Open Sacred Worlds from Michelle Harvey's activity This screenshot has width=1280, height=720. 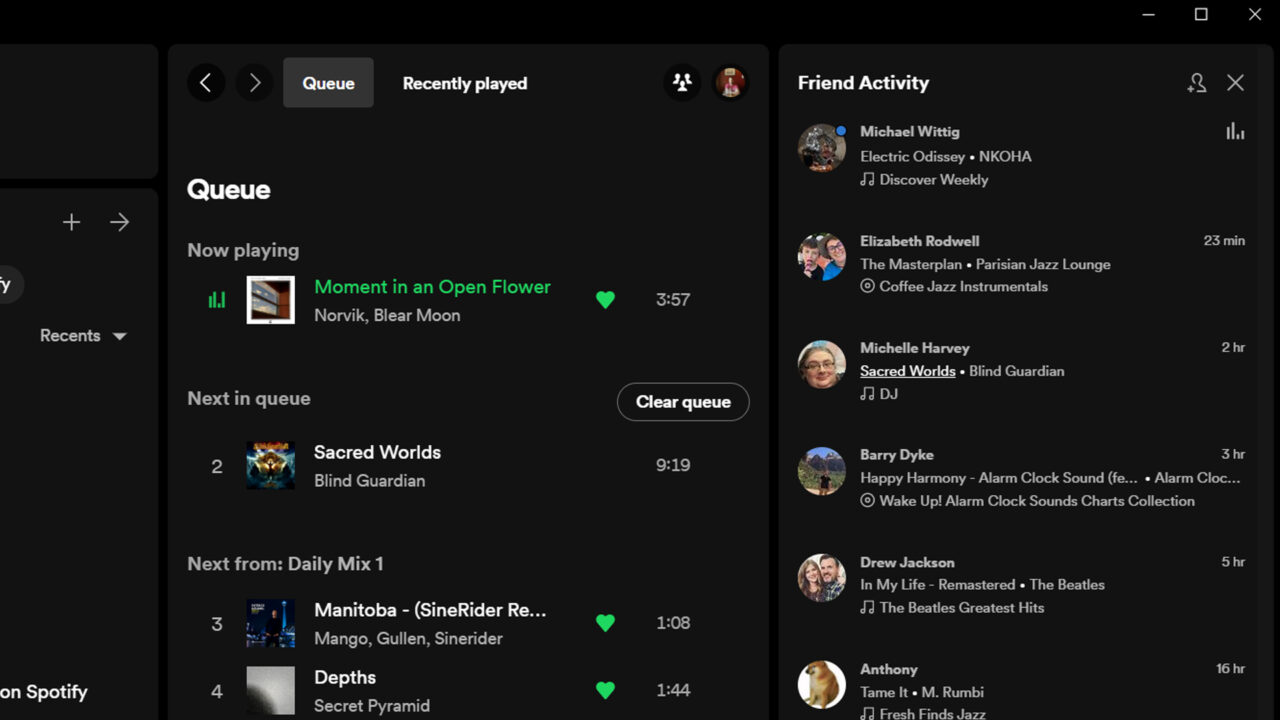[907, 370]
